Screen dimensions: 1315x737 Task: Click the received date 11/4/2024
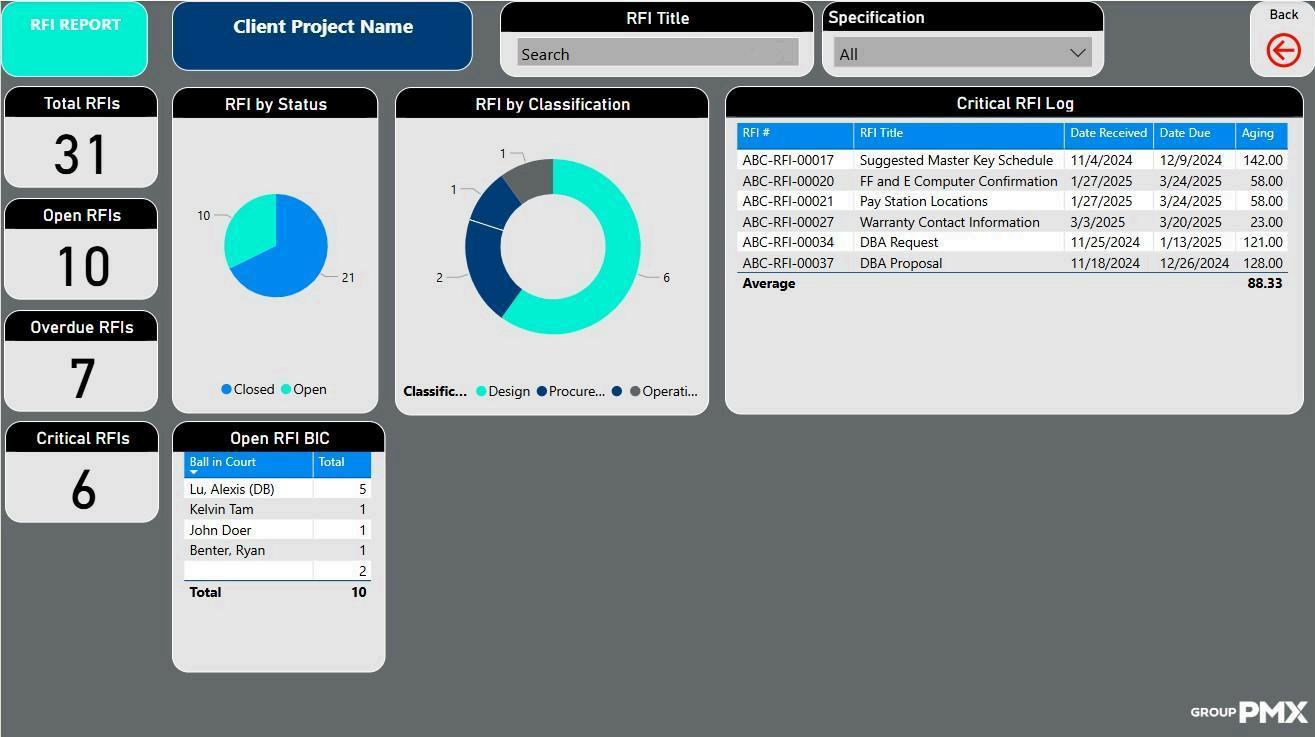(1101, 160)
